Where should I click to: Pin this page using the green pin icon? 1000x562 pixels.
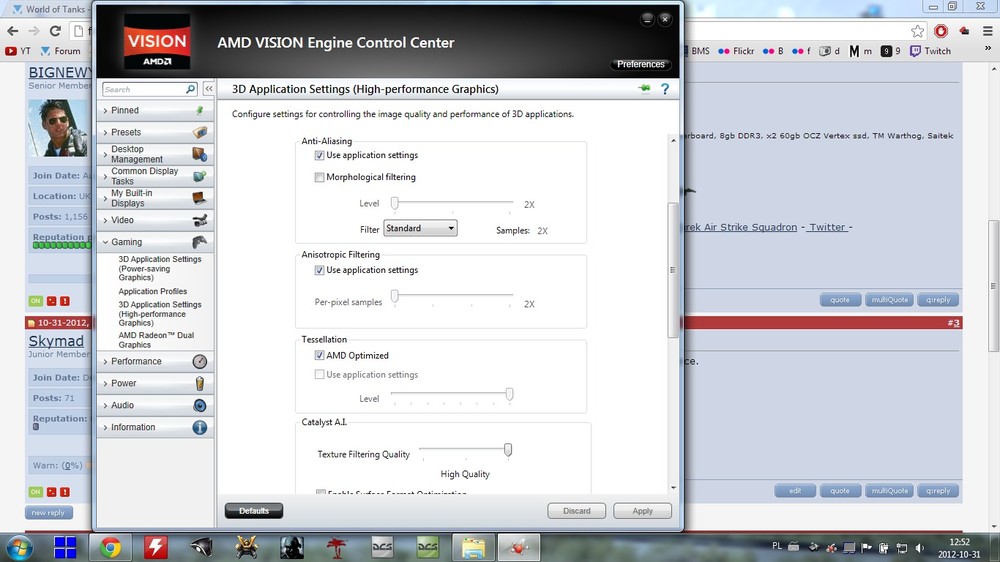tap(644, 89)
